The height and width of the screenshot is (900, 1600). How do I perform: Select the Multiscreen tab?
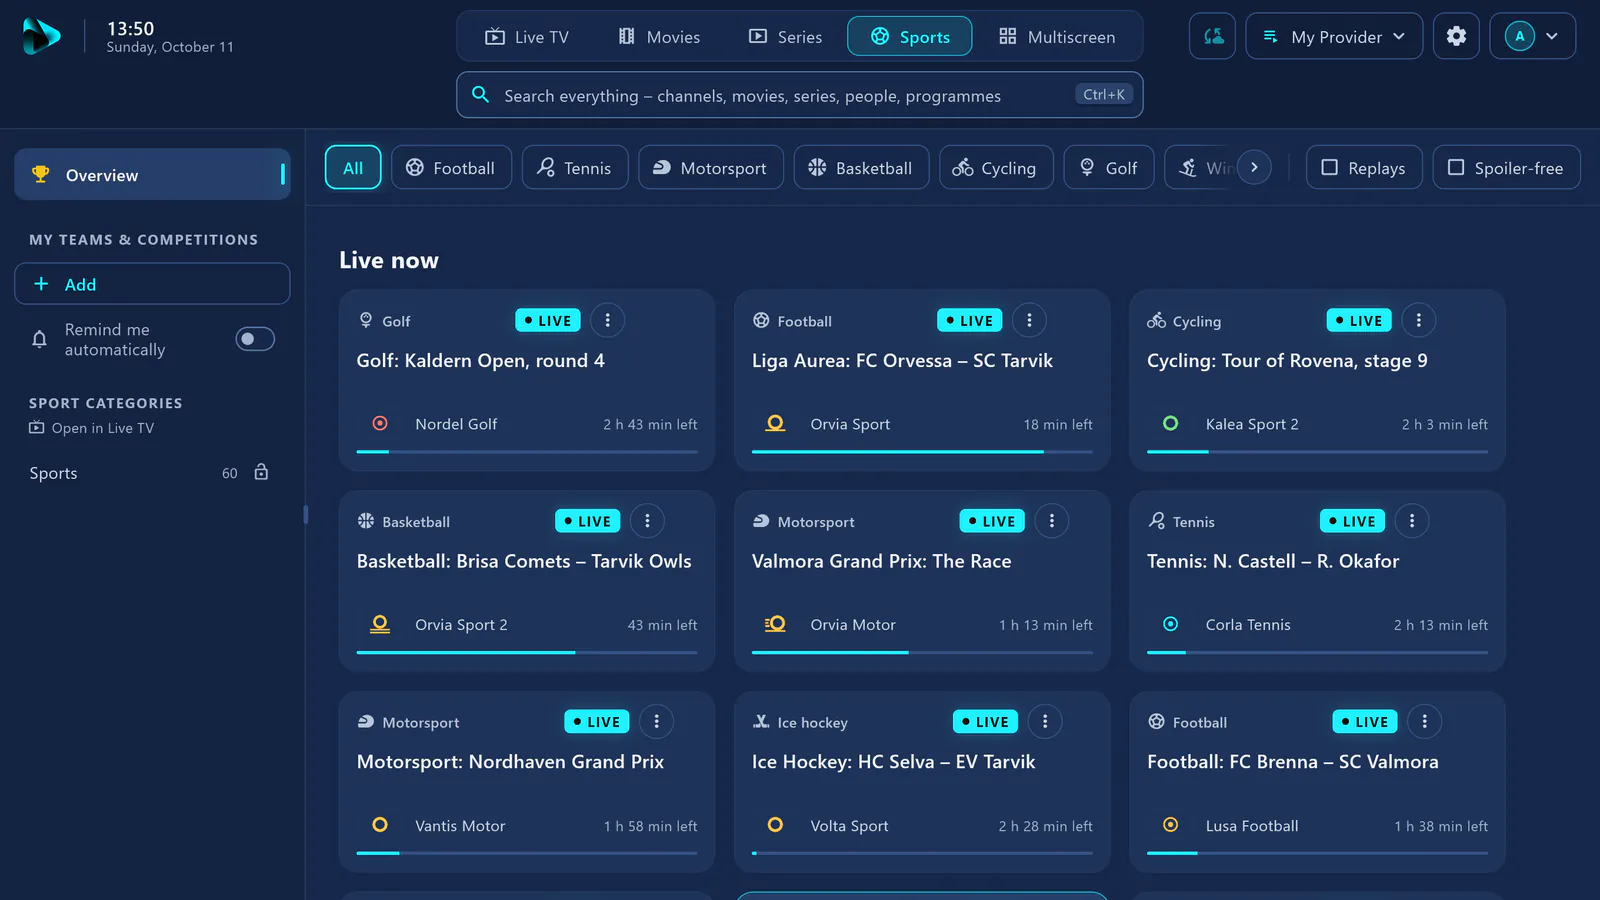coord(1057,37)
